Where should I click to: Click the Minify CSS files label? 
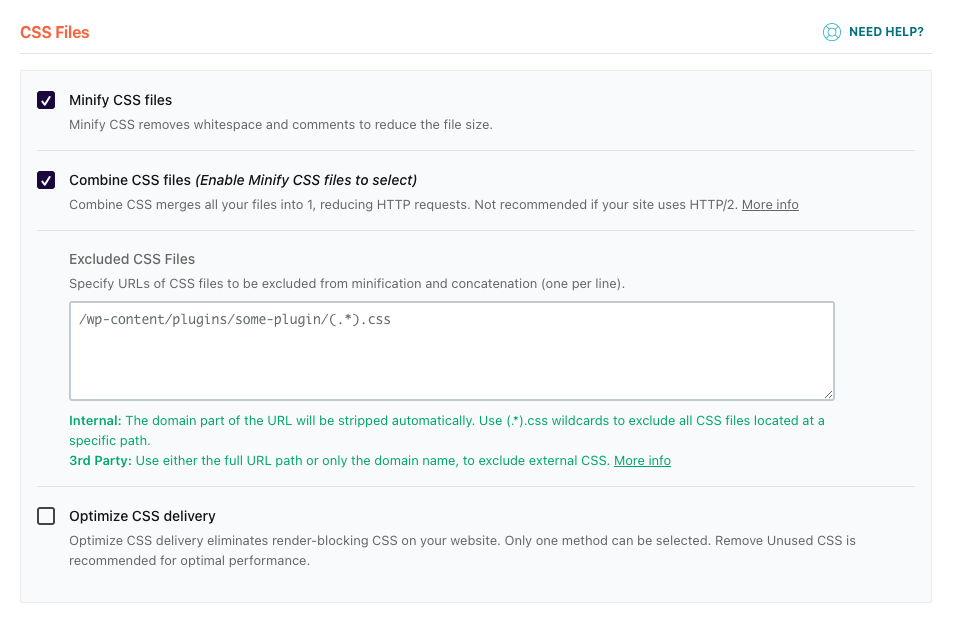click(x=120, y=100)
